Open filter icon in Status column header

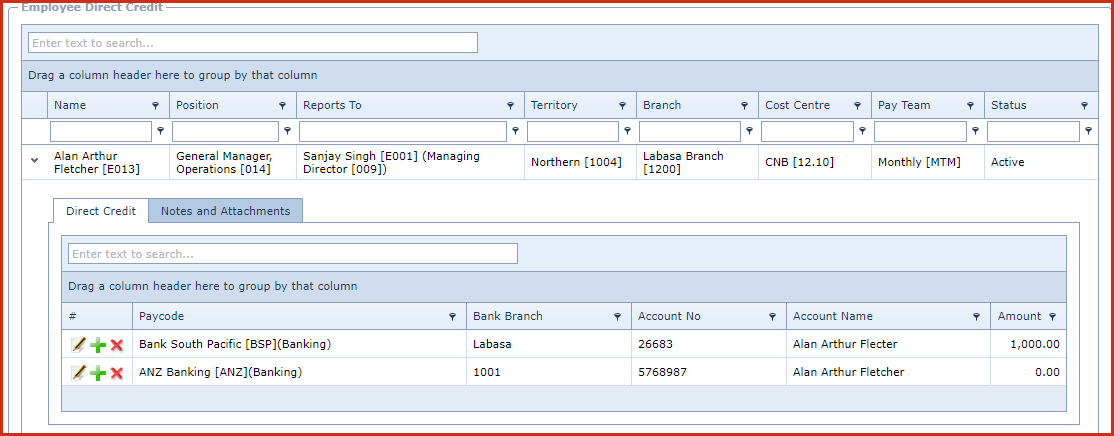1084,106
